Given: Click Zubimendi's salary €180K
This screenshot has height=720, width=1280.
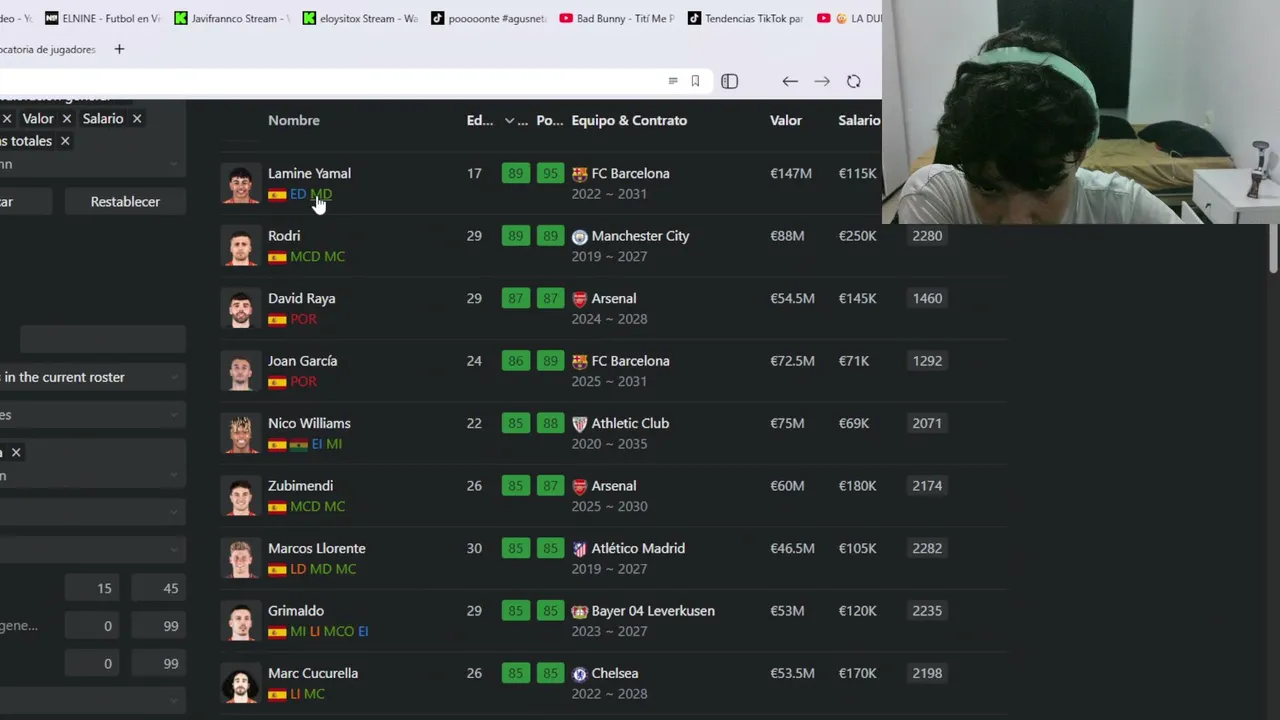Looking at the screenshot, I should pyautogui.click(x=857, y=486).
